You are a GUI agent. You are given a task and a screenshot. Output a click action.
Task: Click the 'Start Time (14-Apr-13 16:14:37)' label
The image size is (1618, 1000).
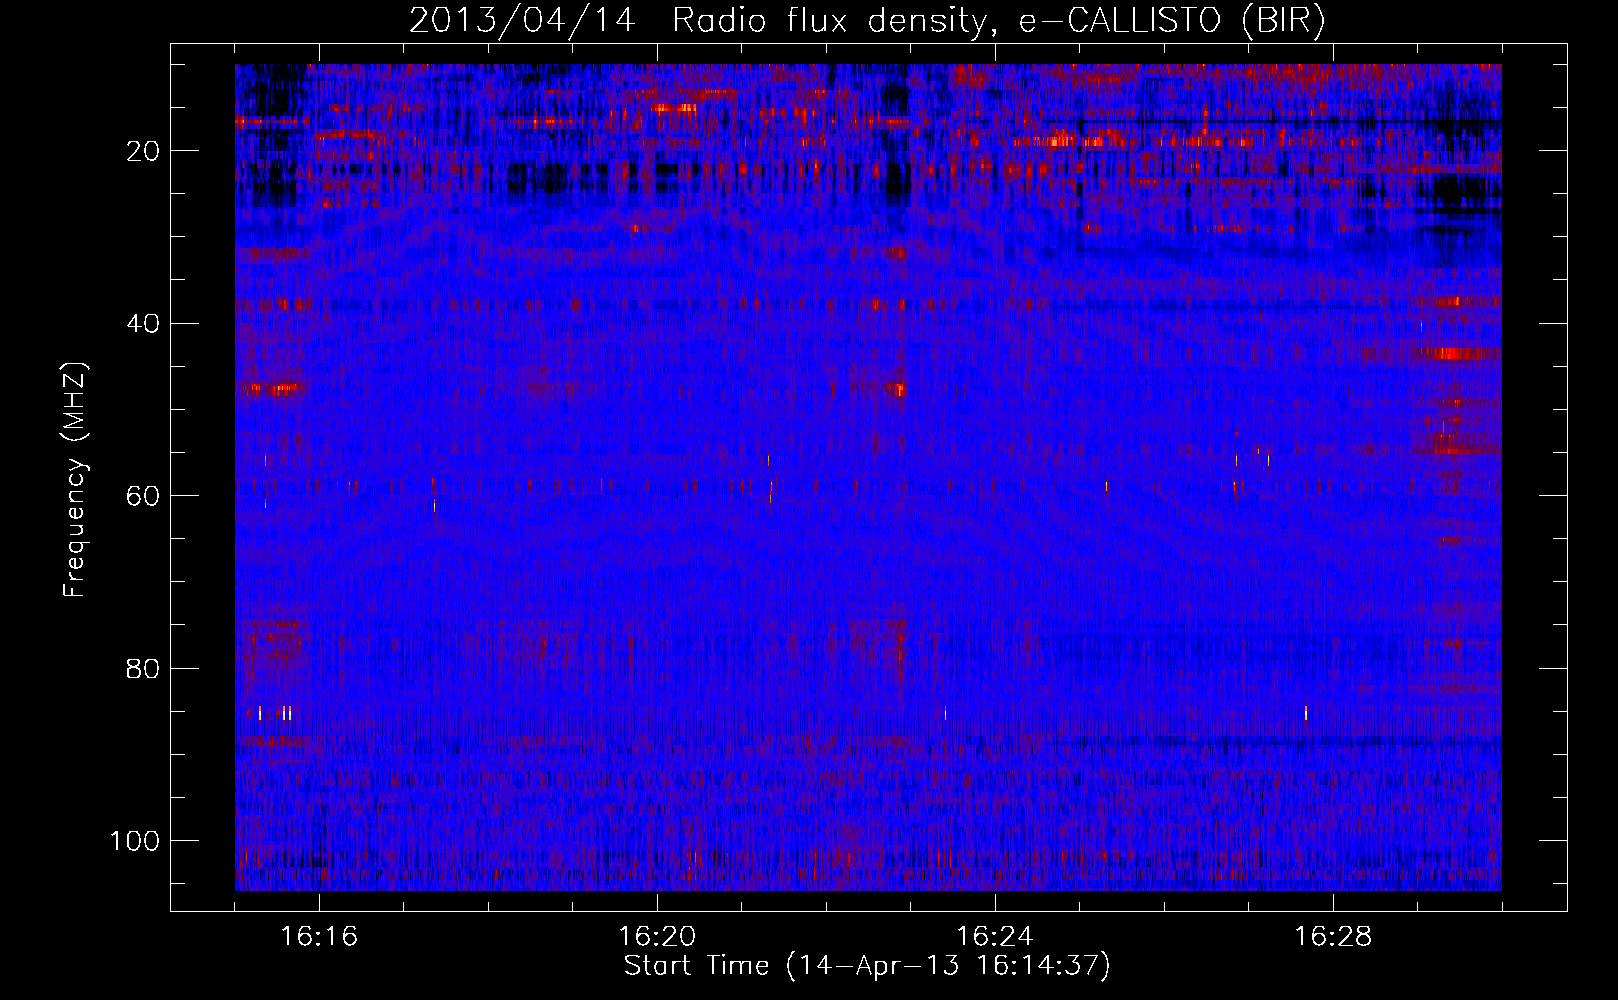pyautogui.click(x=867, y=966)
